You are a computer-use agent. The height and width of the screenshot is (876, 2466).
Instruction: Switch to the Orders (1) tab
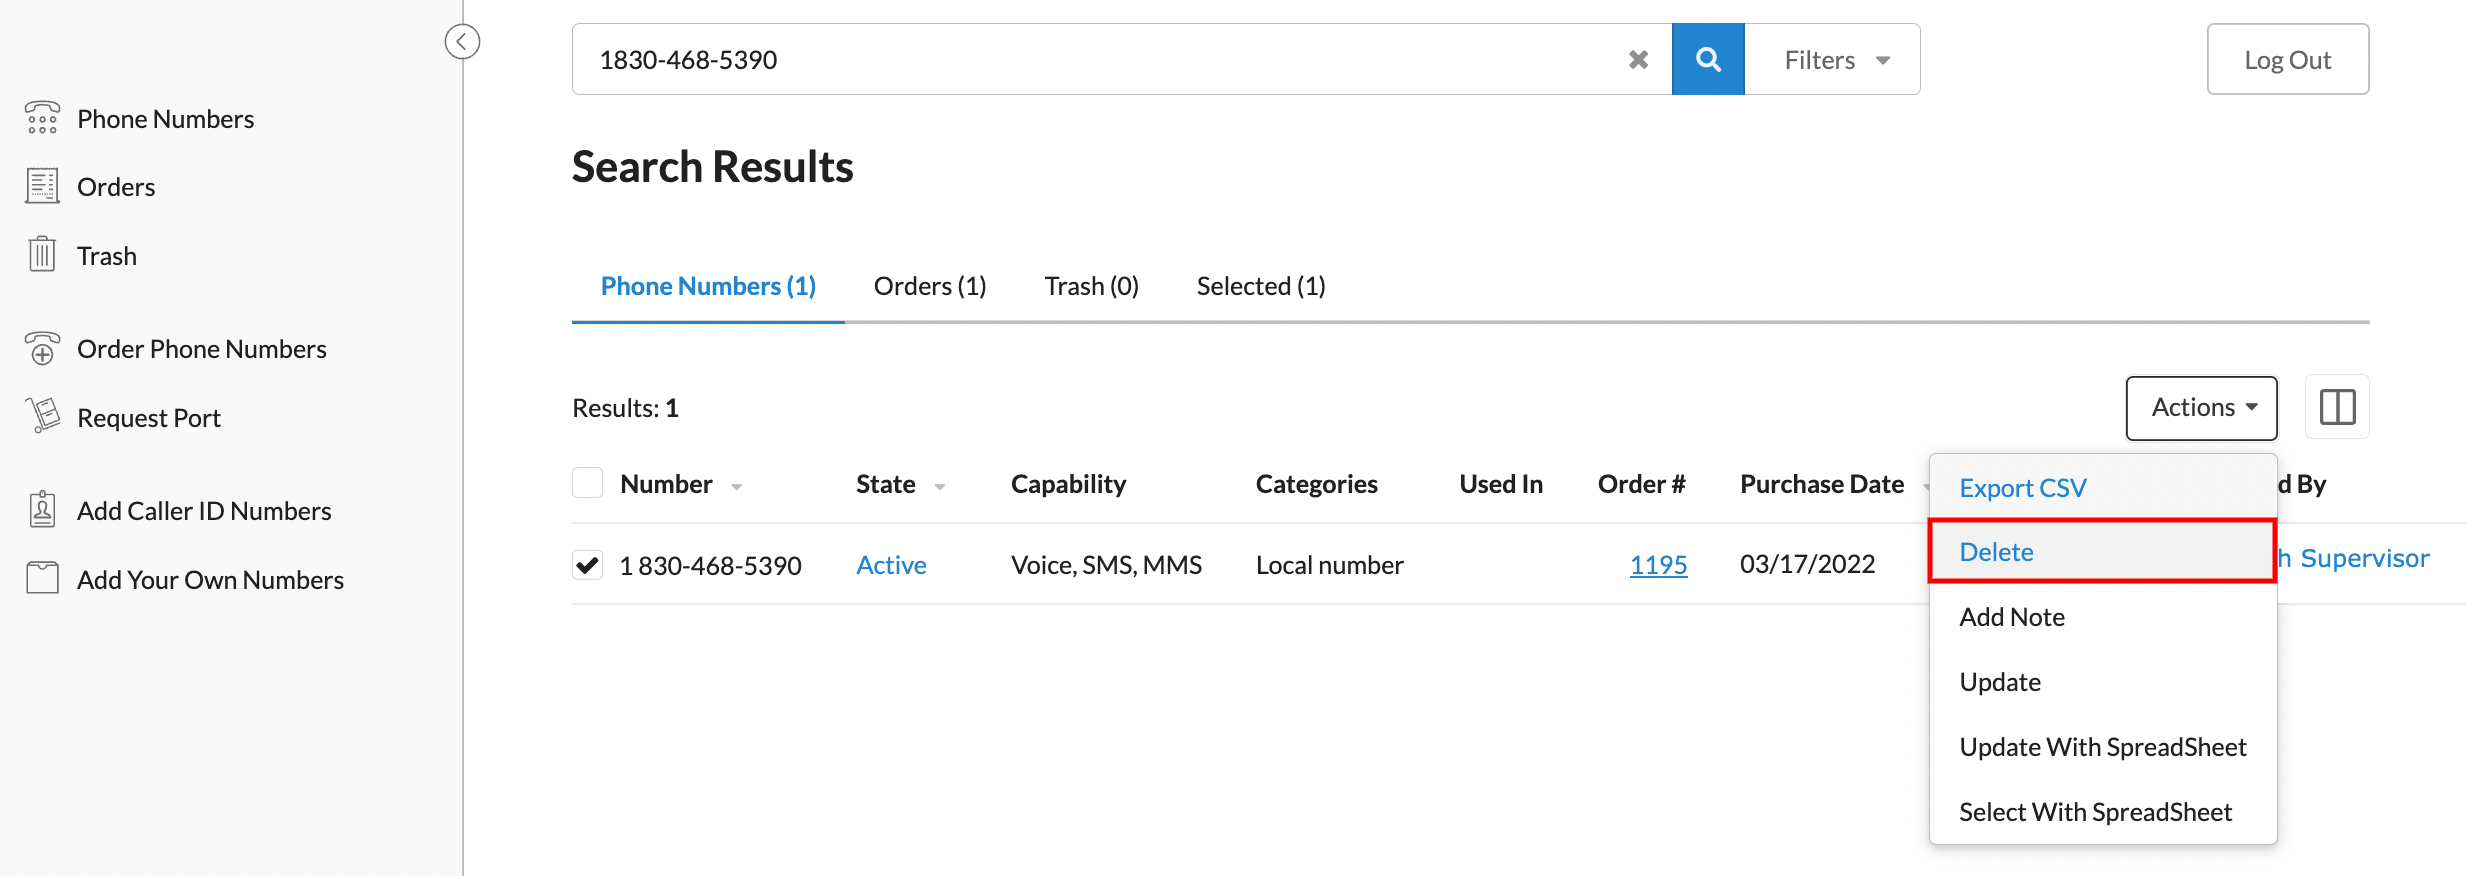[929, 287]
